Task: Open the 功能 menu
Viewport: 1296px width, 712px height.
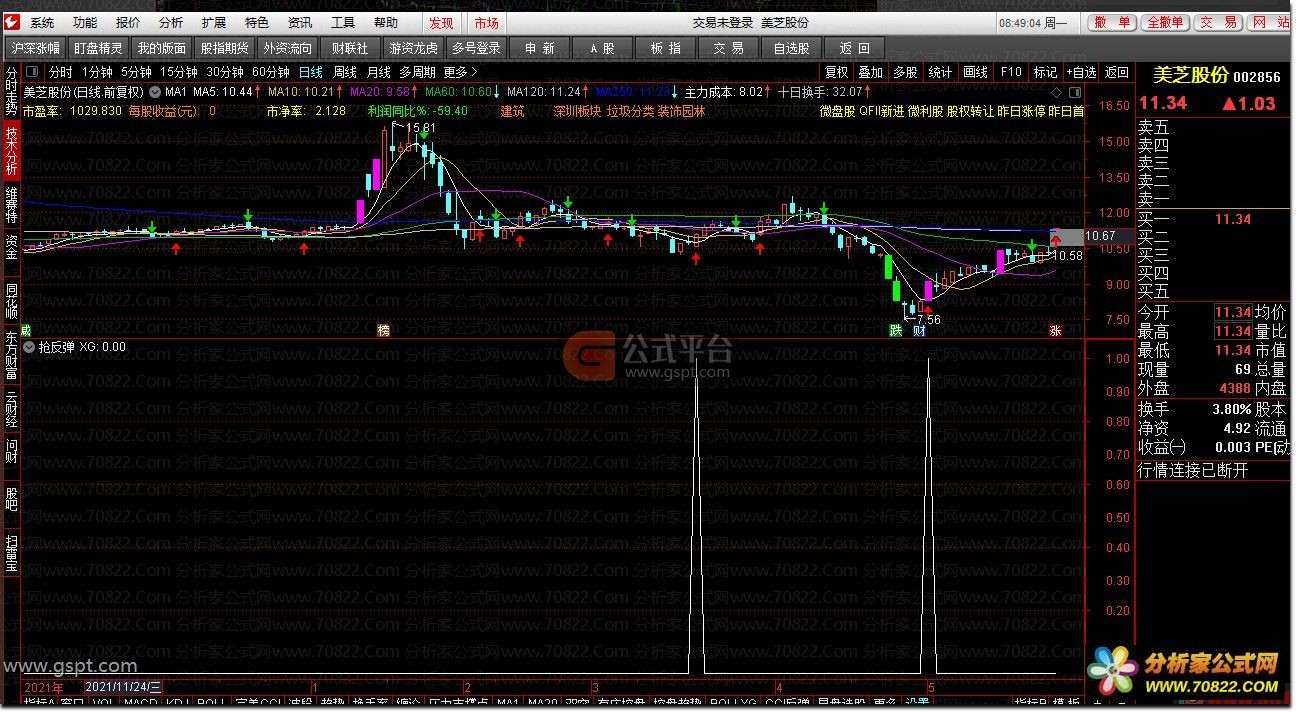Action: coord(85,22)
